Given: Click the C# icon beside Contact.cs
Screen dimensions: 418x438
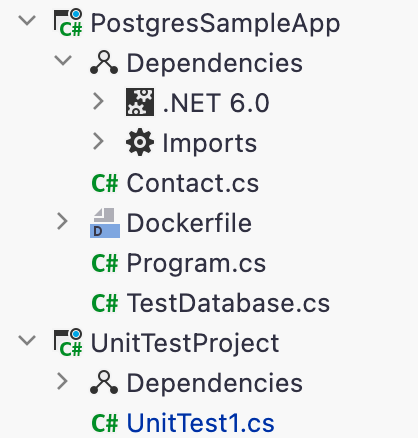Looking at the screenshot, I should (x=105, y=183).
